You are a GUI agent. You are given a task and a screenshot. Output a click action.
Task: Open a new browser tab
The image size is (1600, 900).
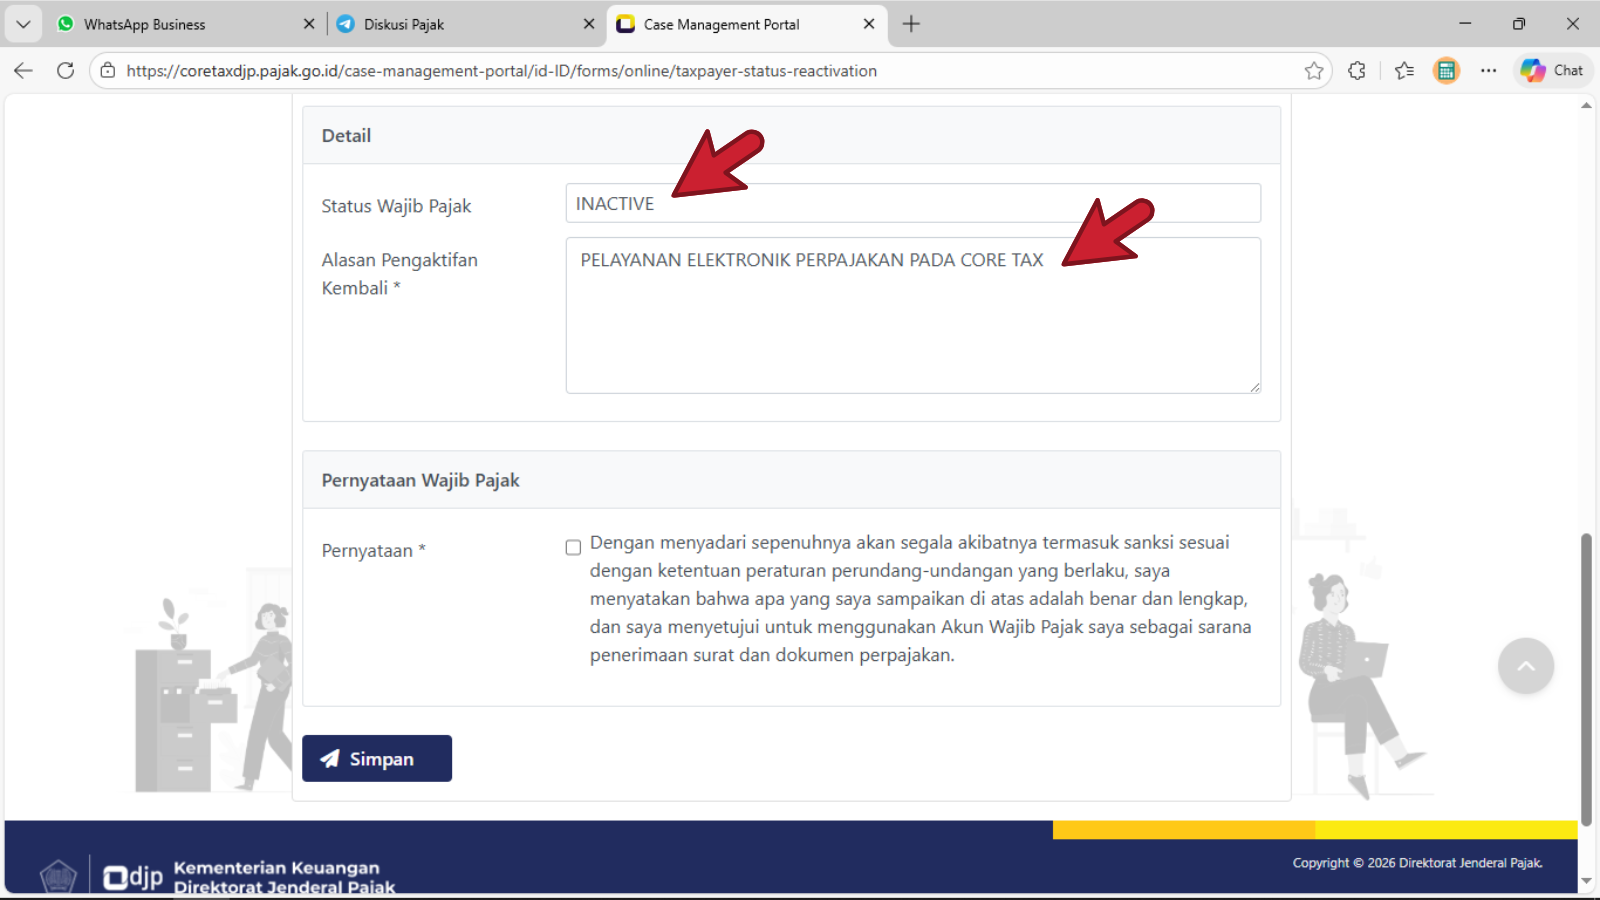tap(911, 24)
